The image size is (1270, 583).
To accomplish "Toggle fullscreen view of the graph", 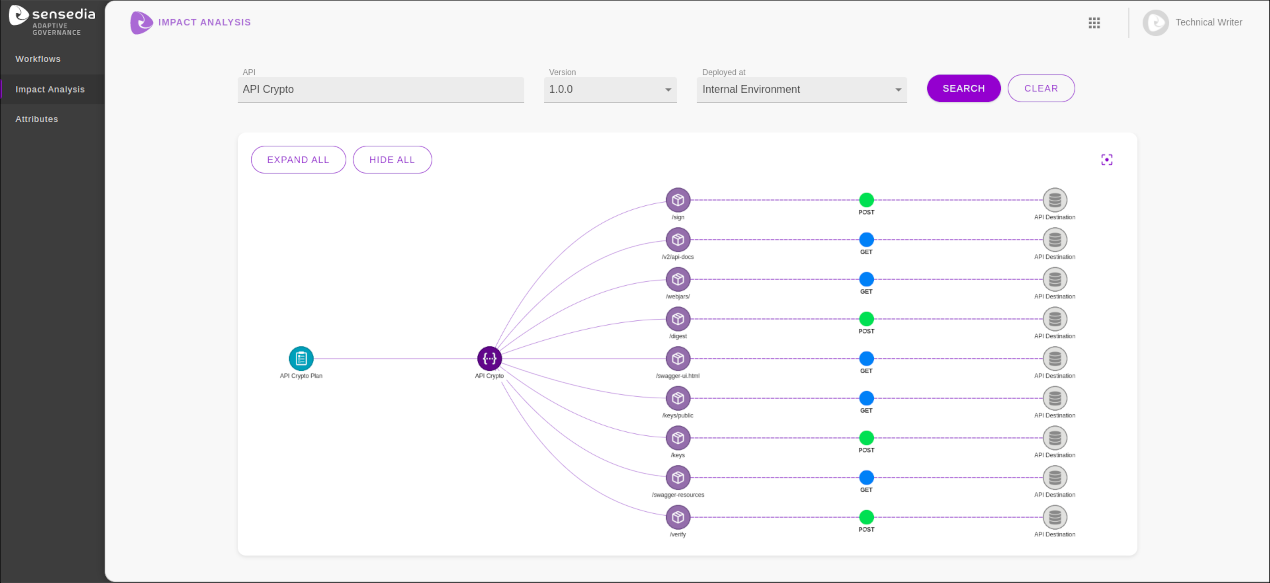I will (1107, 160).
